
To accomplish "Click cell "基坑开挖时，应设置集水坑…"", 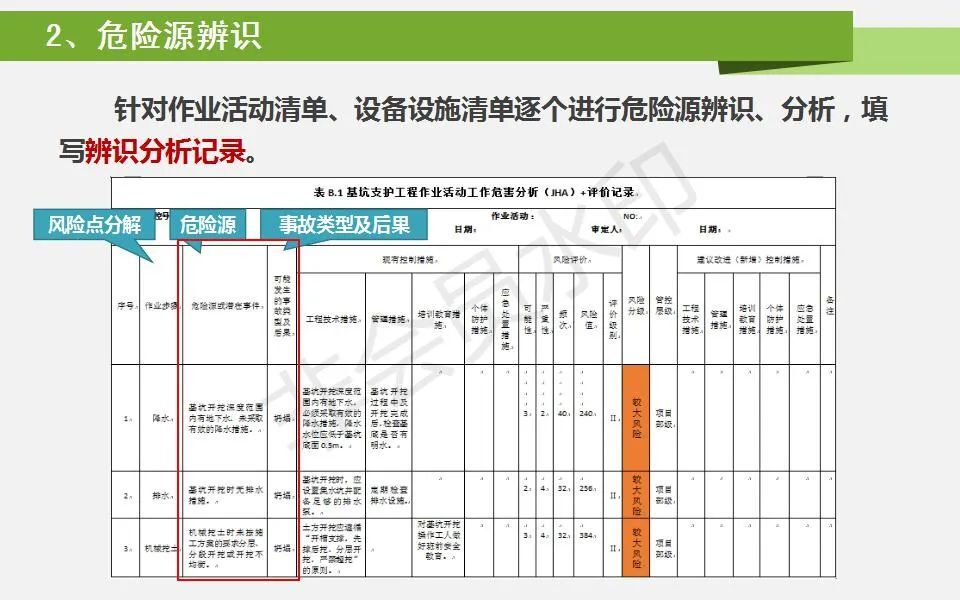I will [332, 495].
